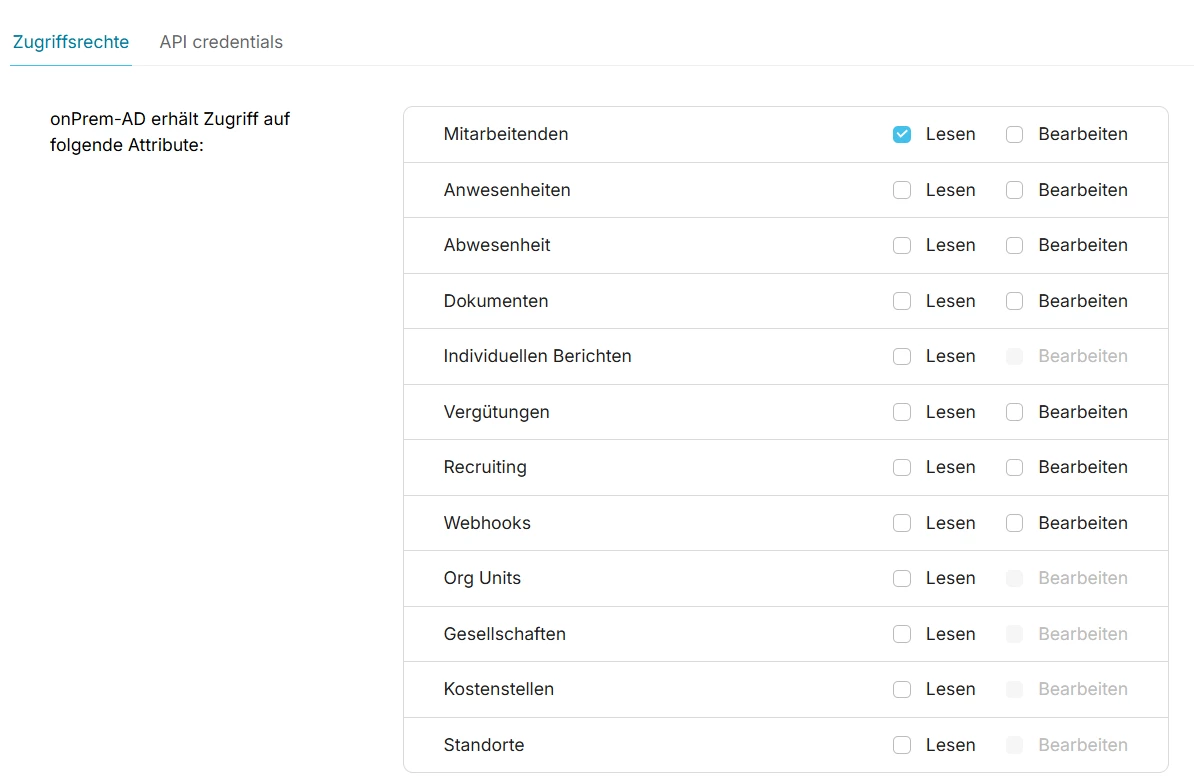
Task: Switch to the API credentials tab
Action: 221,42
